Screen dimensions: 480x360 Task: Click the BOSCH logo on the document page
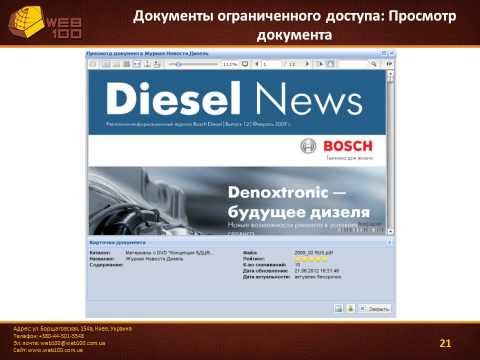click(x=336, y=146)
